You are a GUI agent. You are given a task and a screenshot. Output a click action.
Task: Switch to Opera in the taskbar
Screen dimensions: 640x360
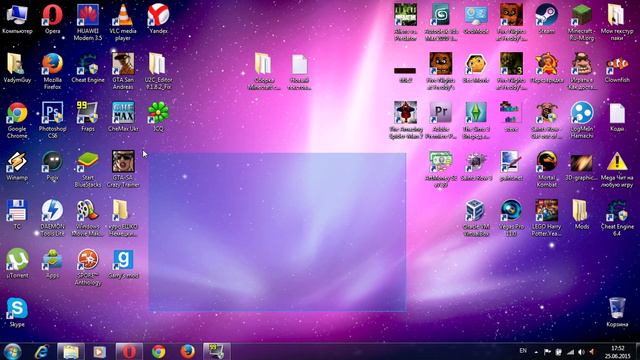tap(129, 351)
